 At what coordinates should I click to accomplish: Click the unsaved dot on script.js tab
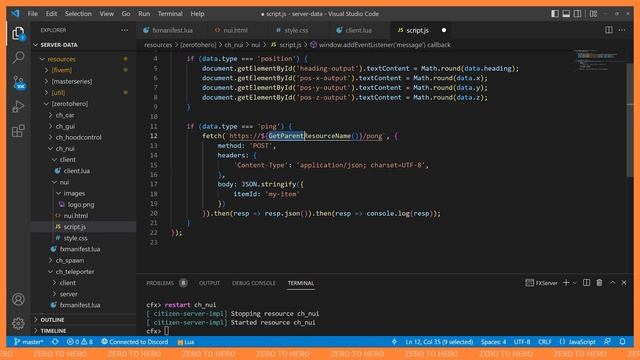(444, 30)
